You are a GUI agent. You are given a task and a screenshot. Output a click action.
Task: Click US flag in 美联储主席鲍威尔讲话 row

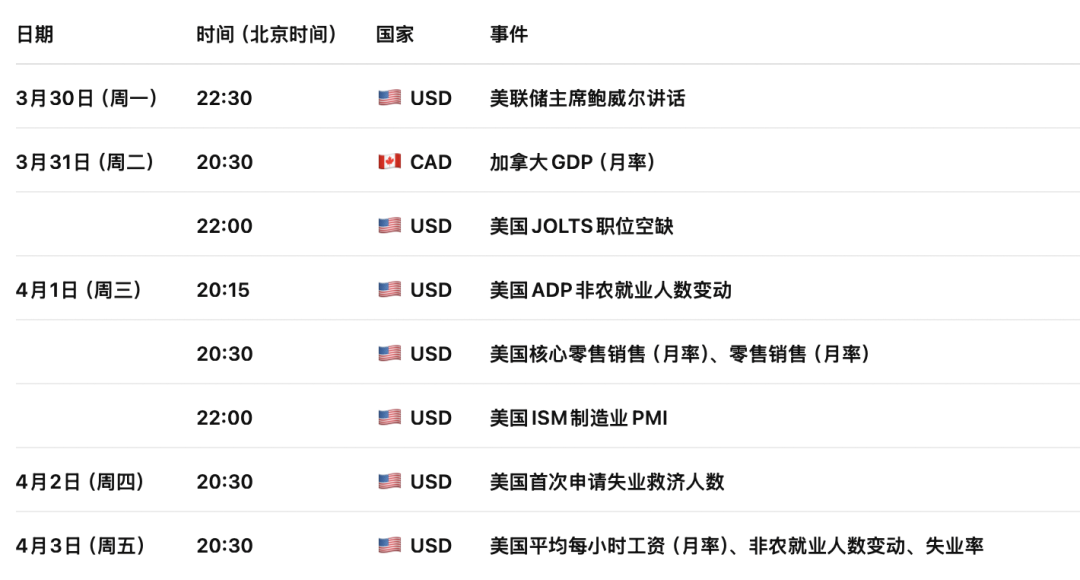(x=389, y=98)
